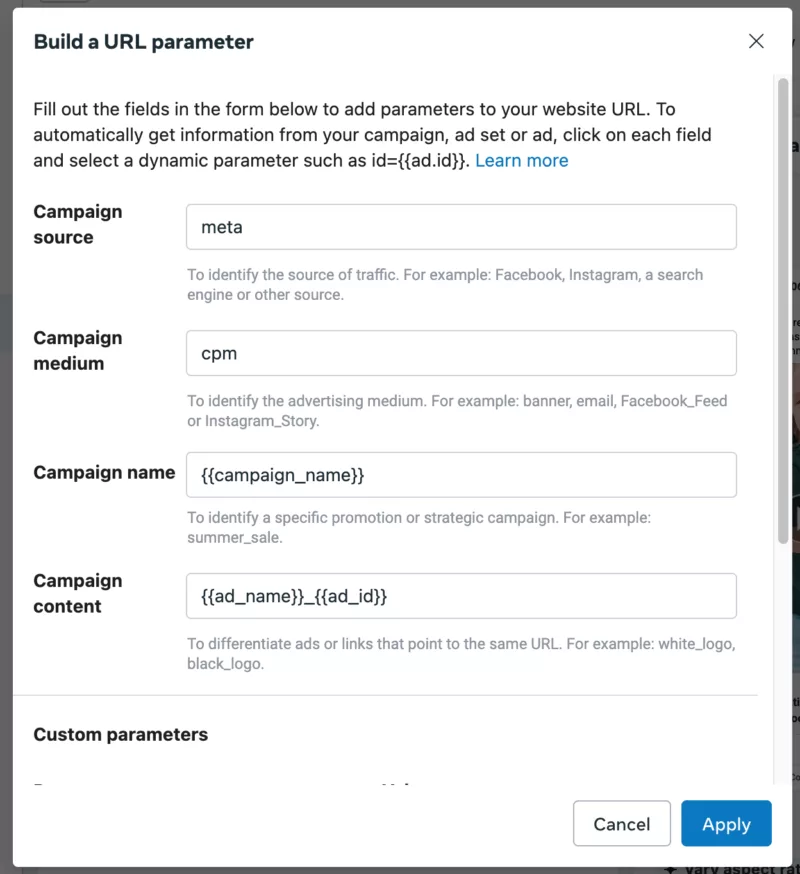Click the white_logo, black_logo example helper text
800x874 pixels.
(x=461, y=653)
